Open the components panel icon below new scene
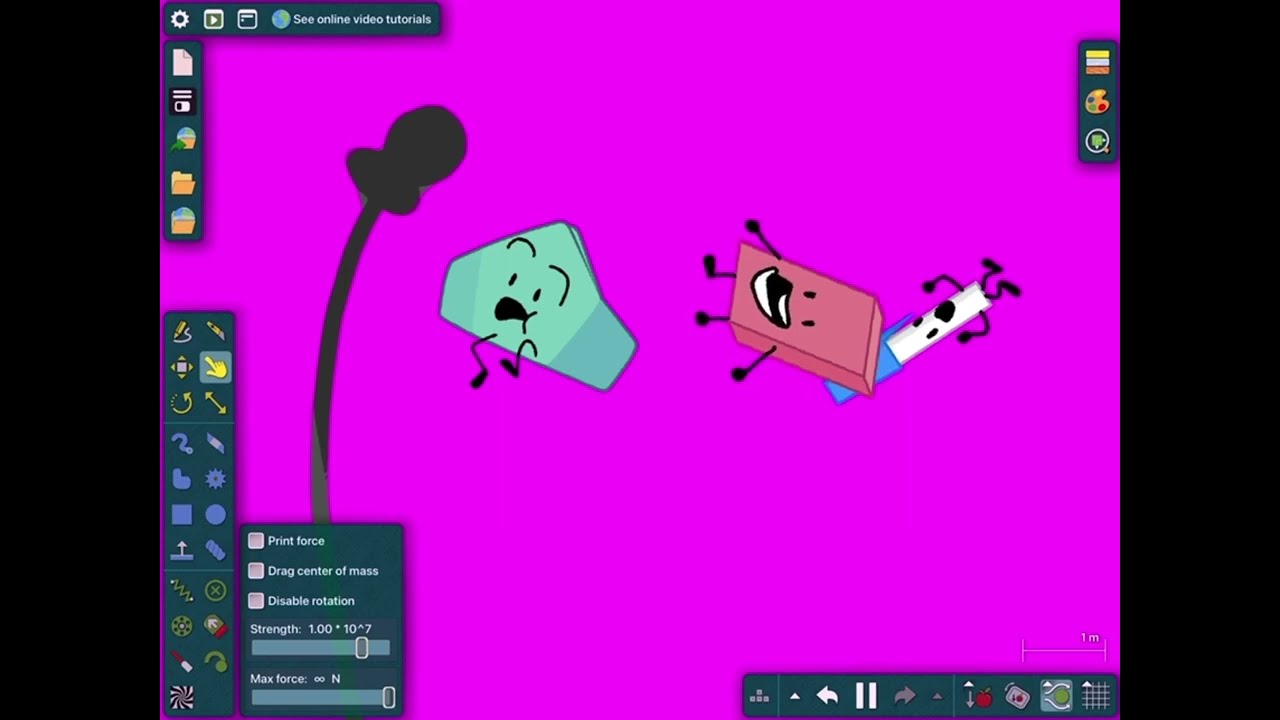Viewport: 1280px width, 720px height. coord(182,101)
